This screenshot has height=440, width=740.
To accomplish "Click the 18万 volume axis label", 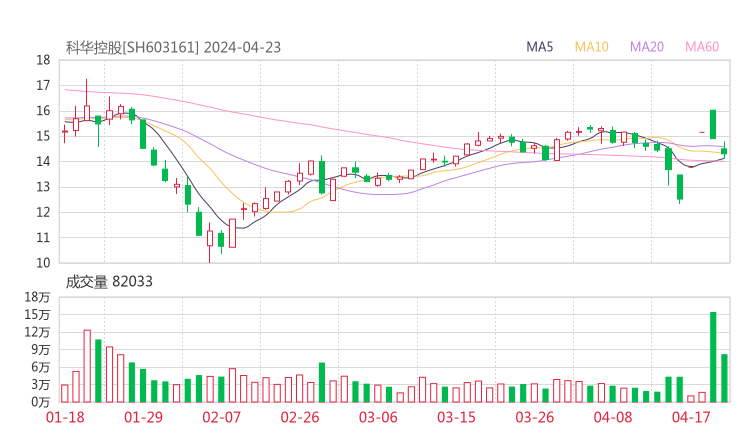I will (x=37, y=297).
